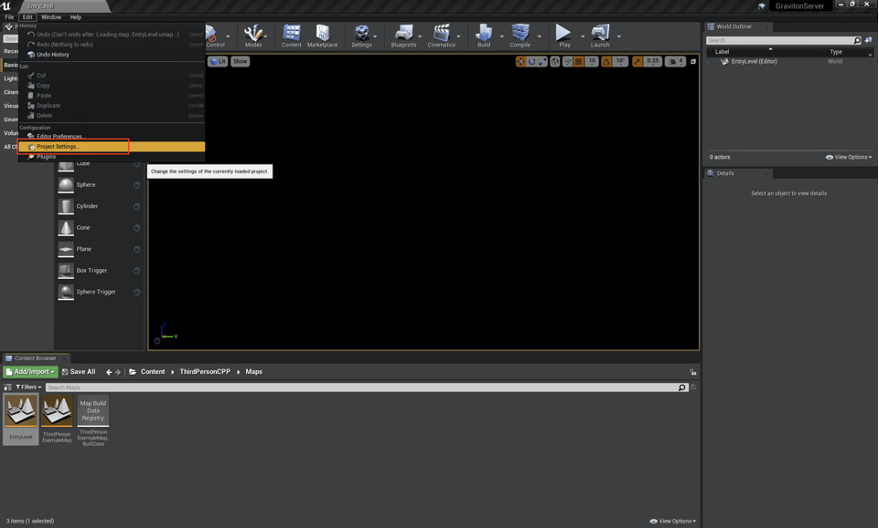Toggle rotation snapping in viewport toolbar
Screen dimensions: 879x529
606,62
